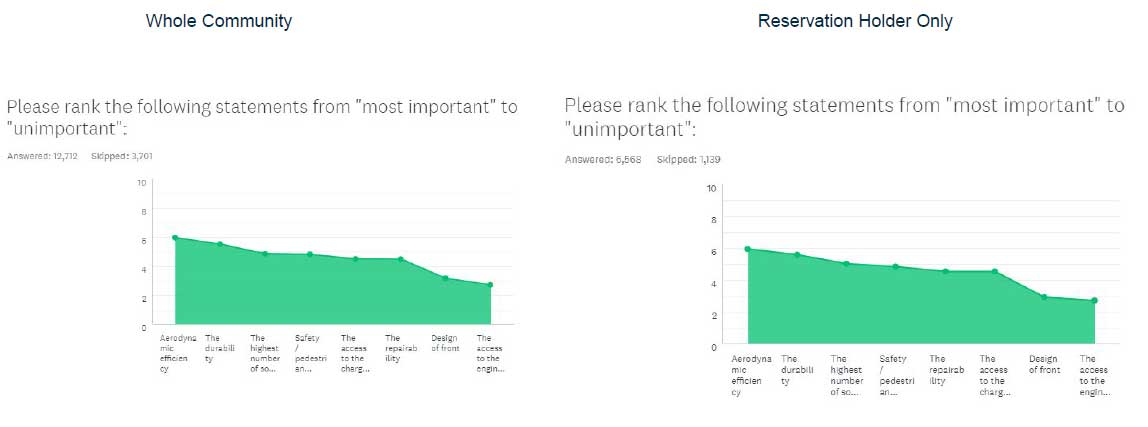Click last data point in right chart

click(x=1095, y=300)
